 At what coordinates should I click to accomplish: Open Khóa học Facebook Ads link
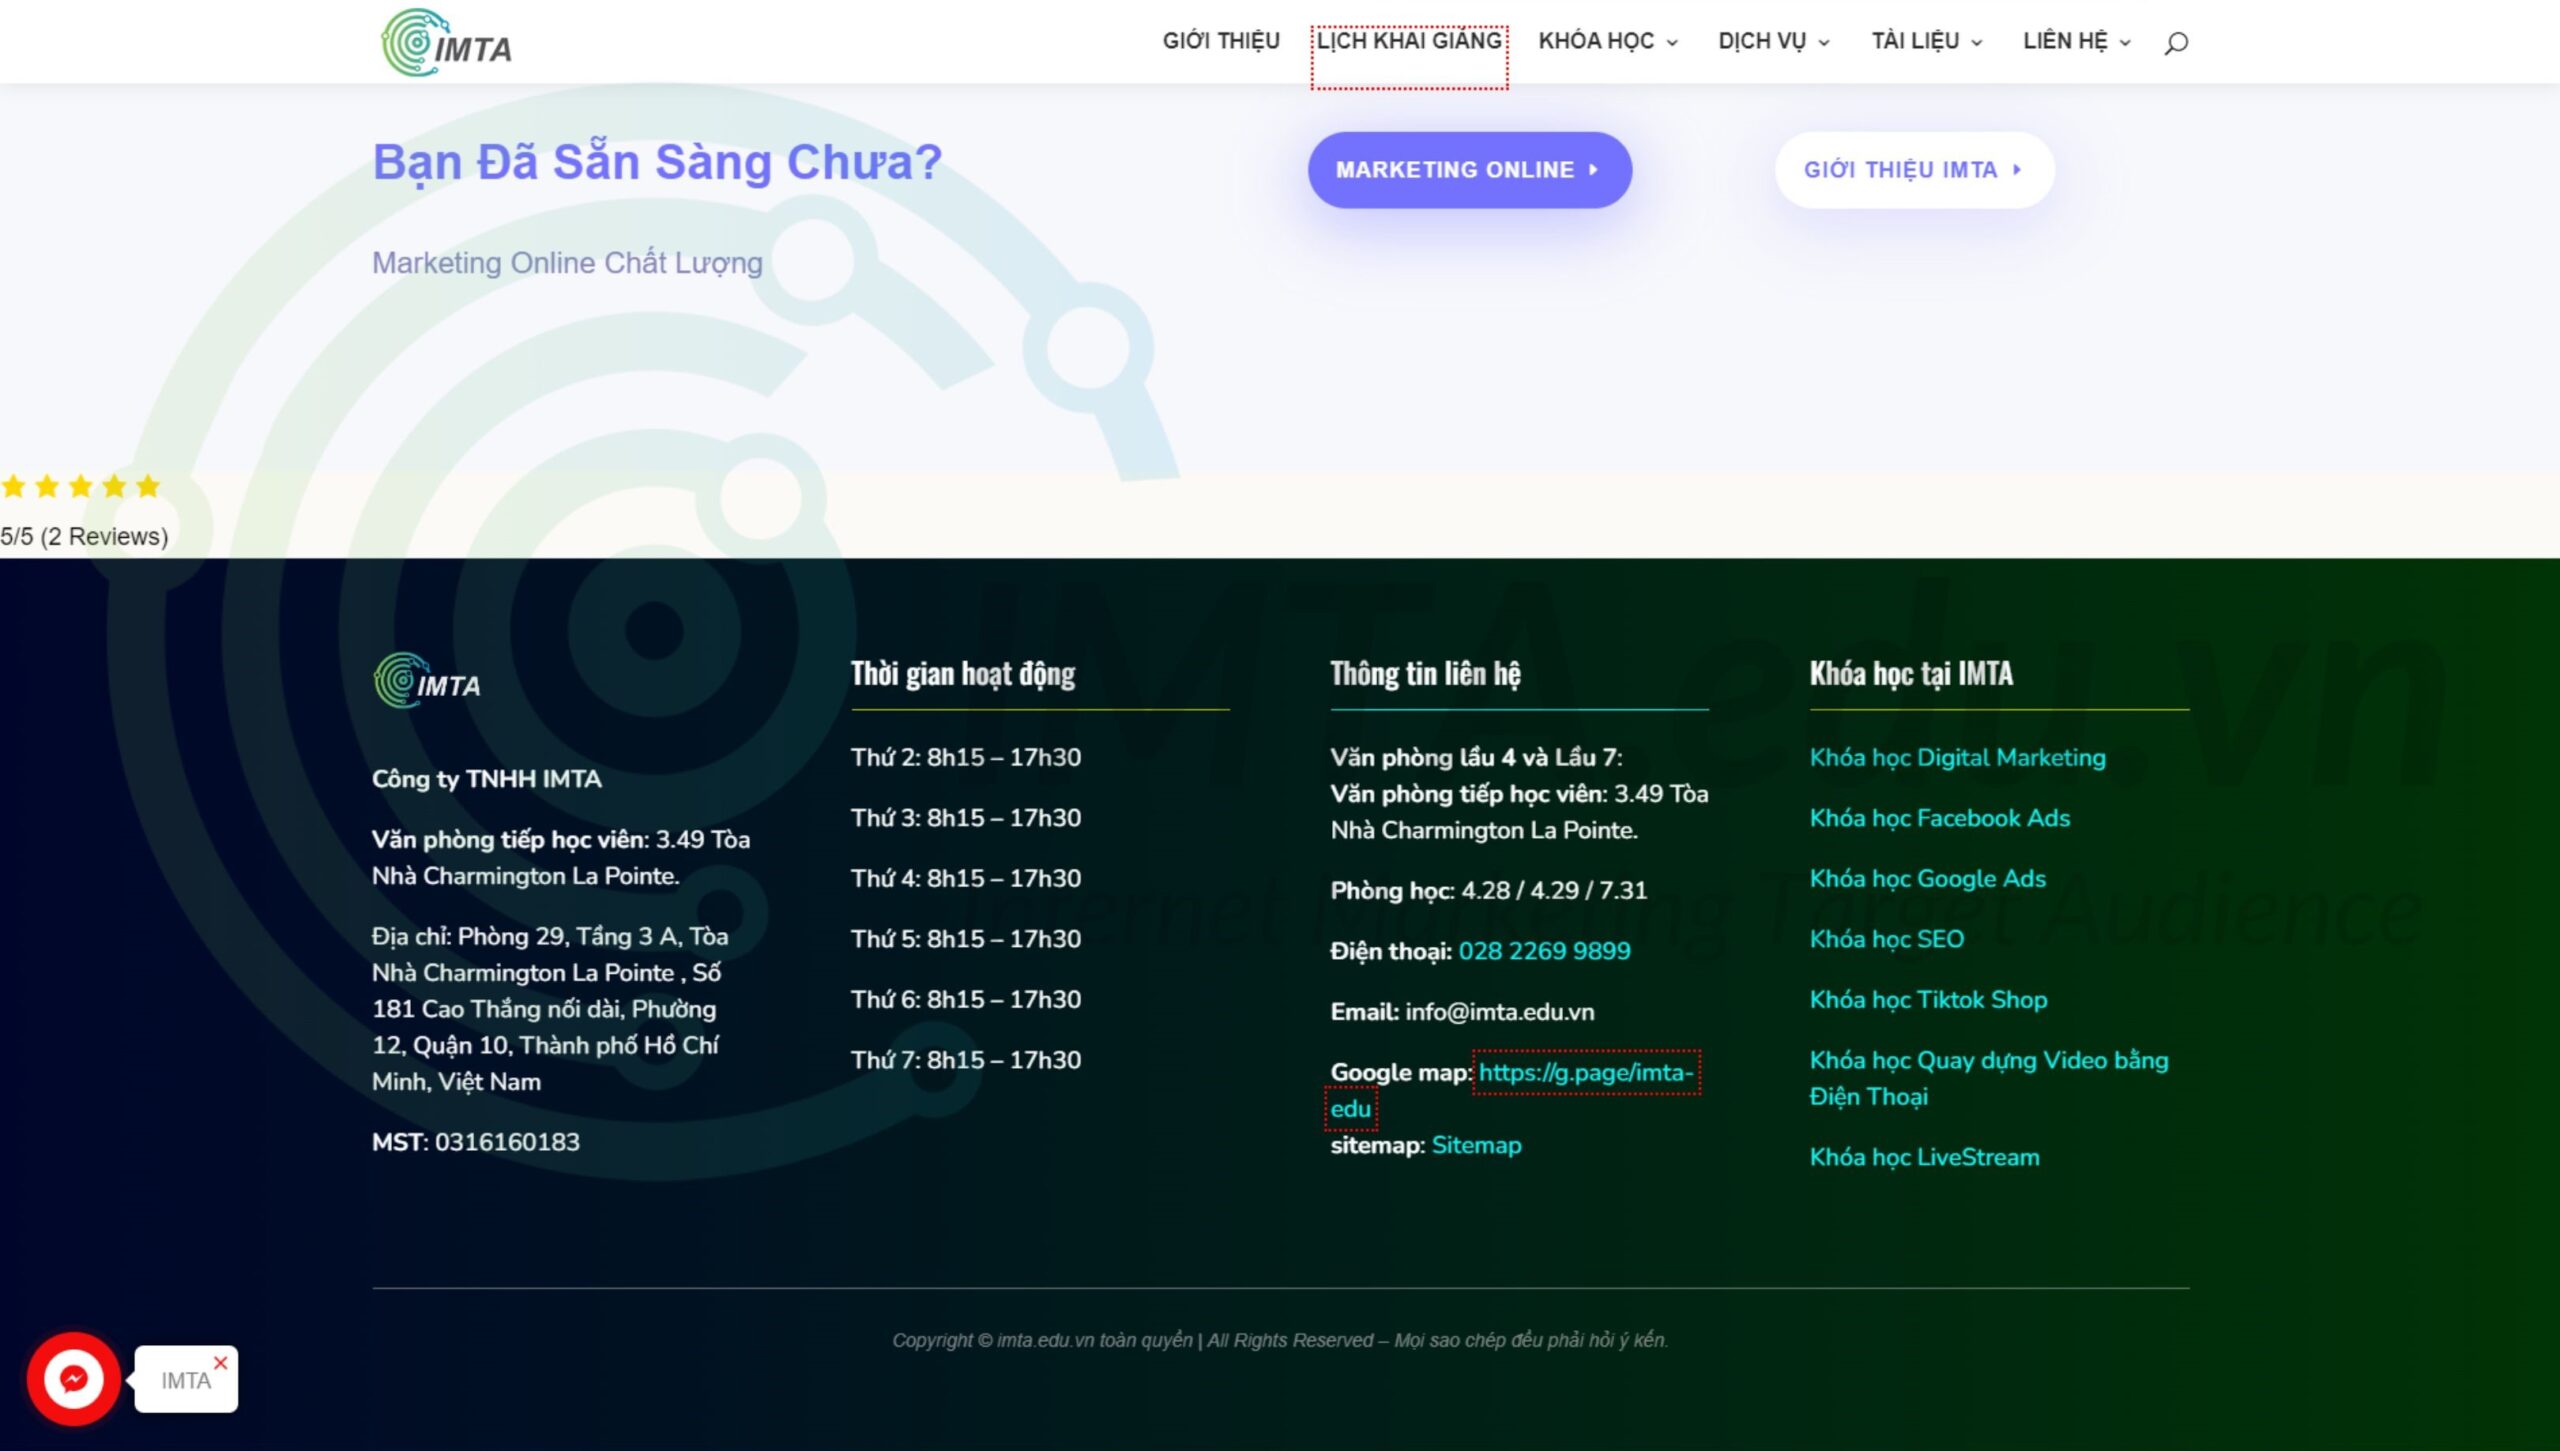(x=1939, y=818)
